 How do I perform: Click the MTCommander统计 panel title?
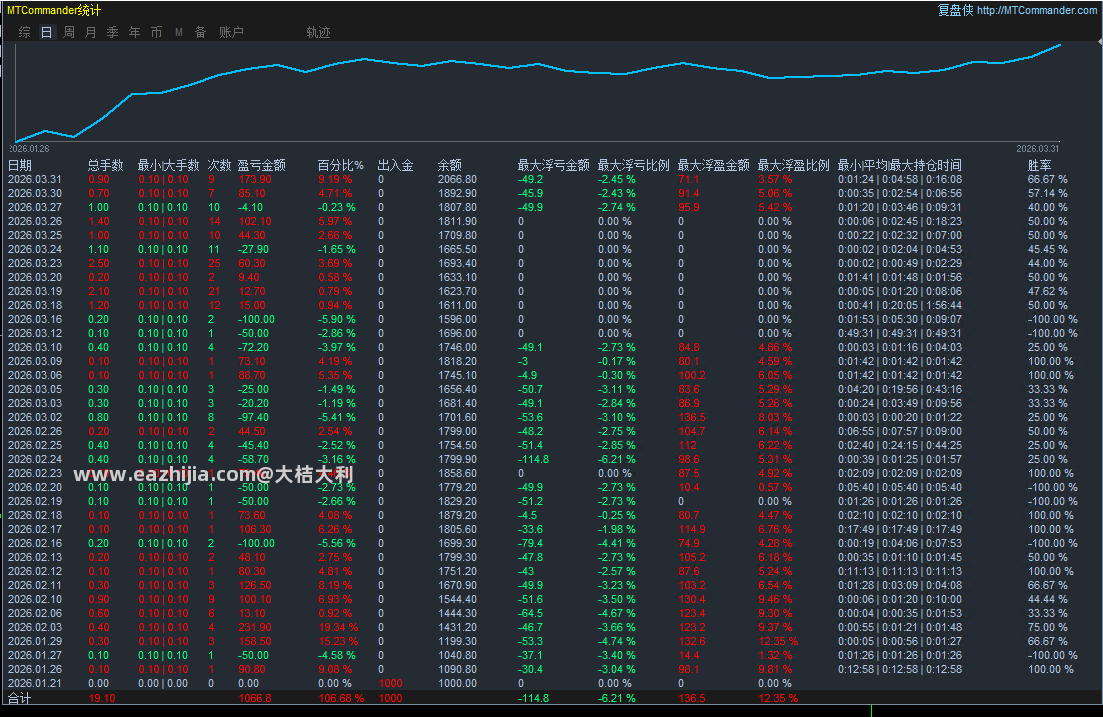tap(53, 11)
